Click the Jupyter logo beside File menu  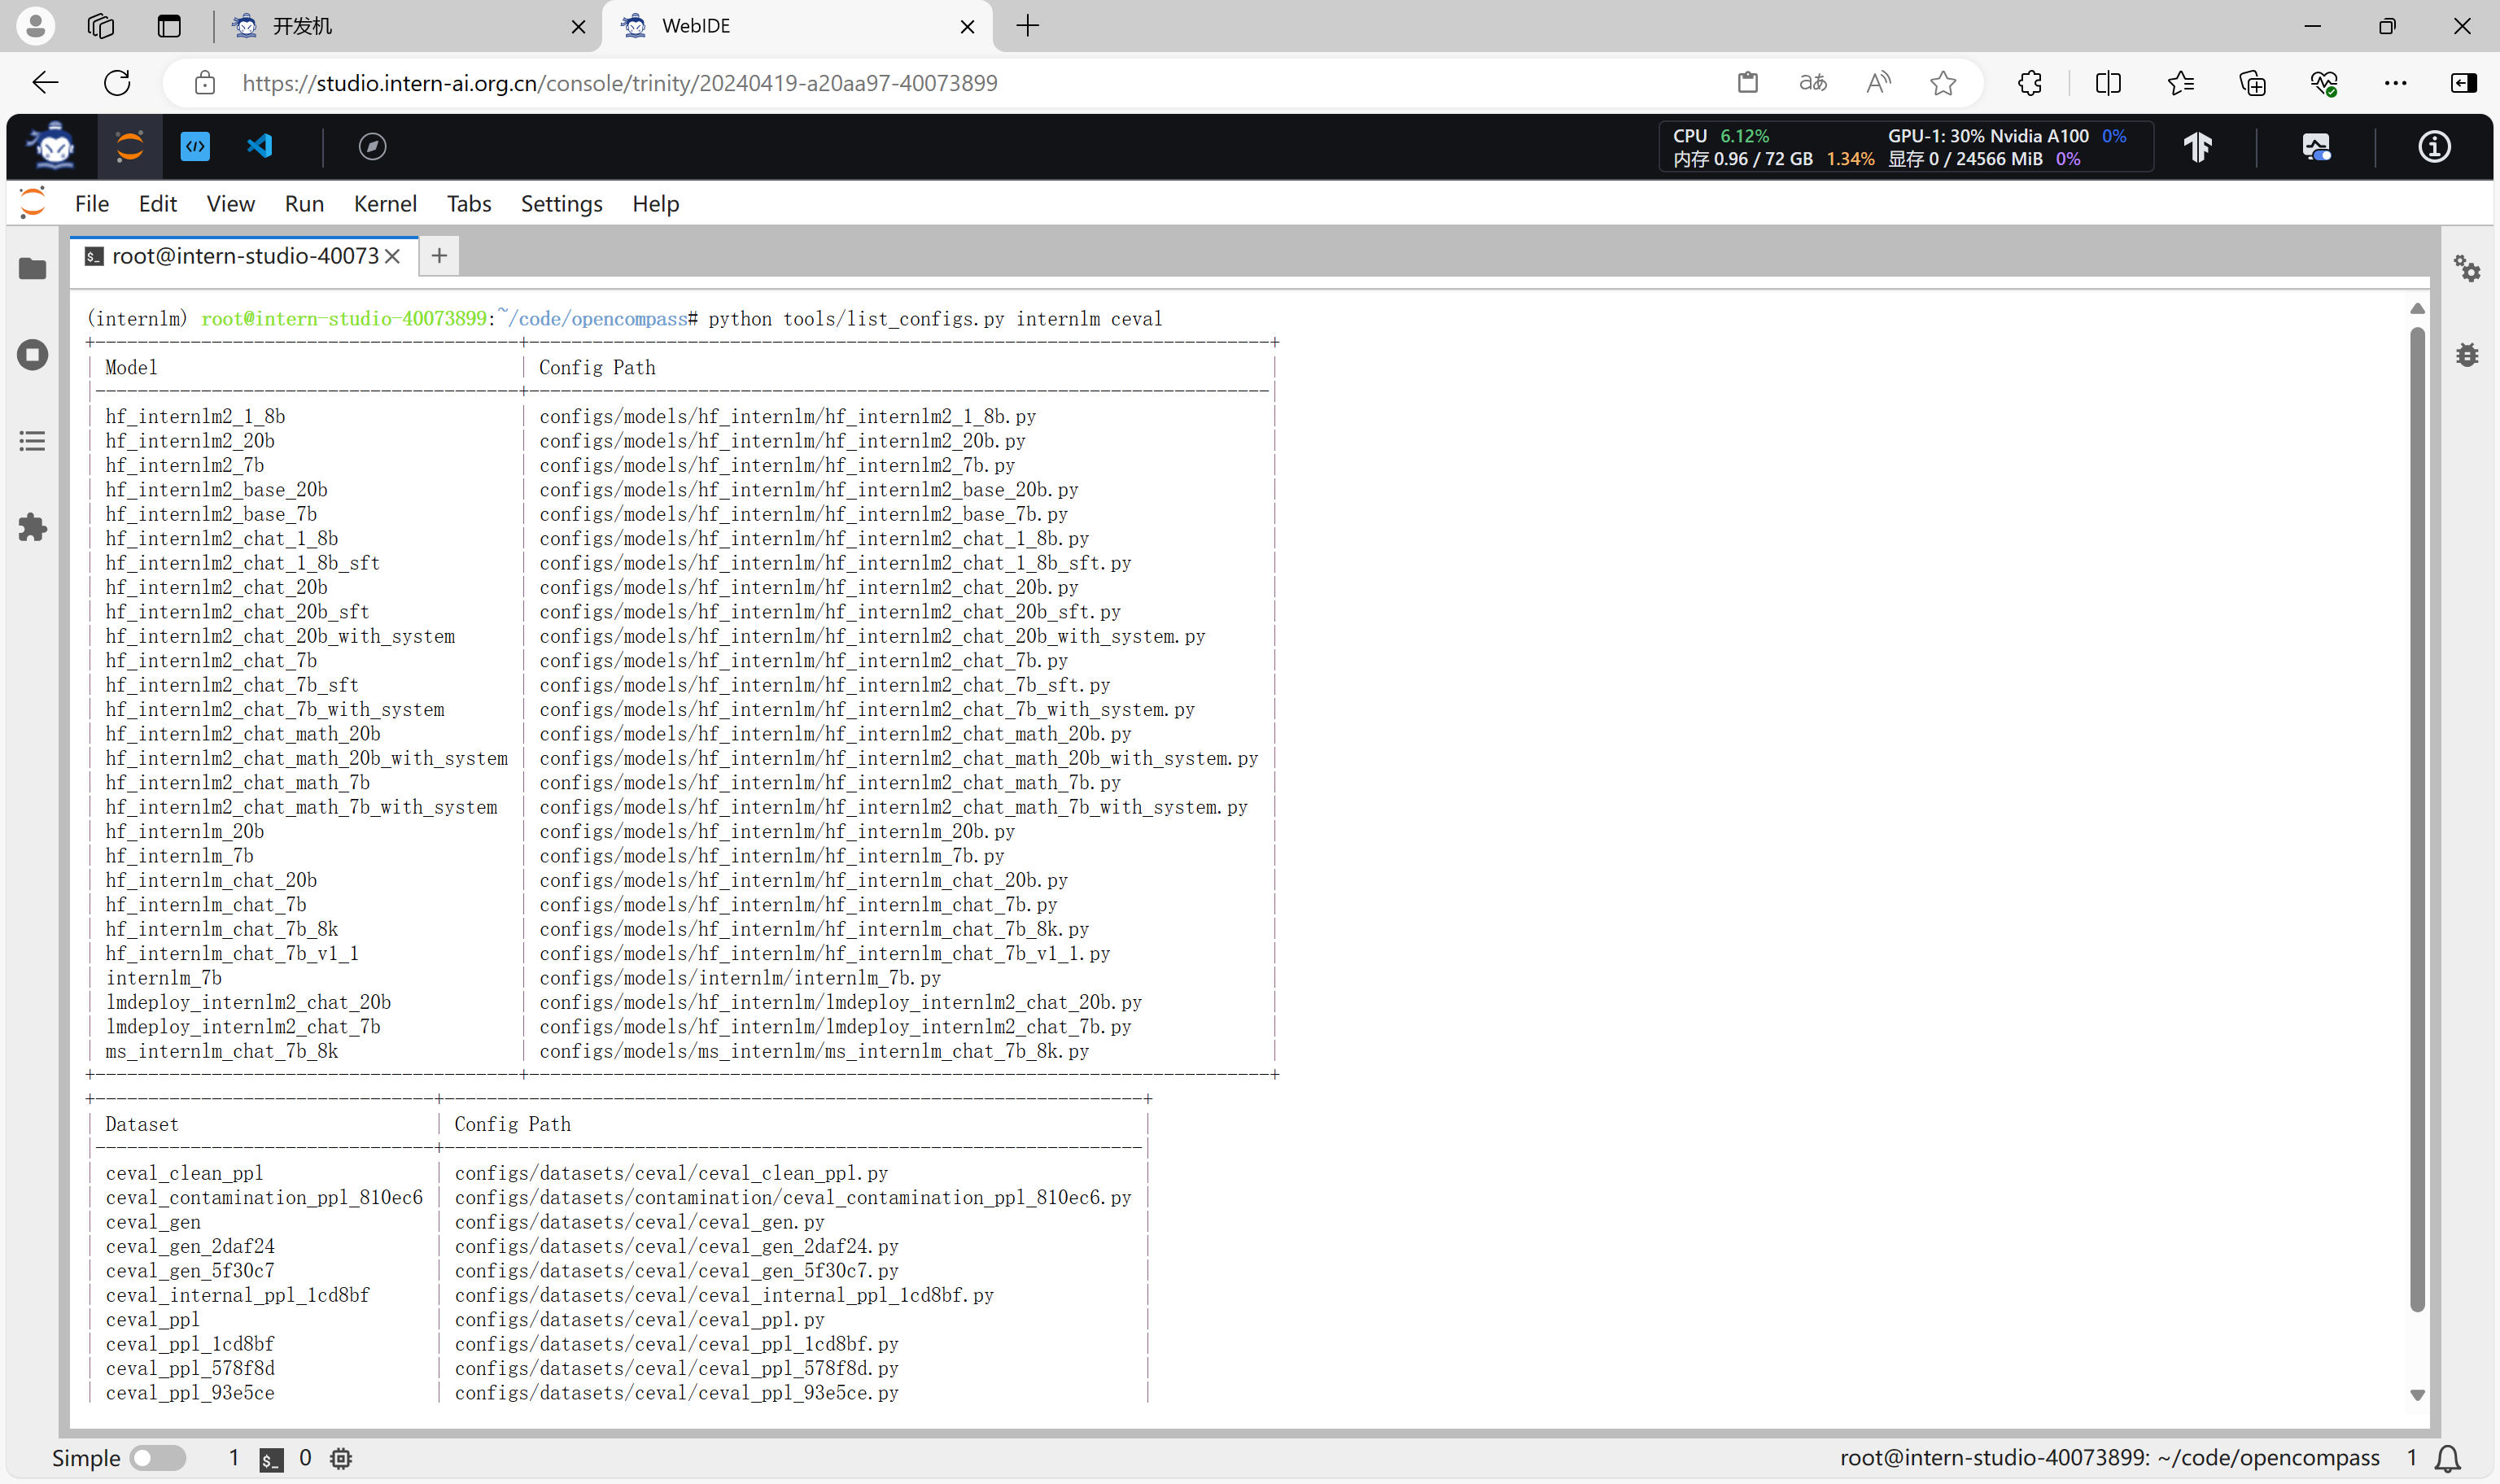coord(33,203)
